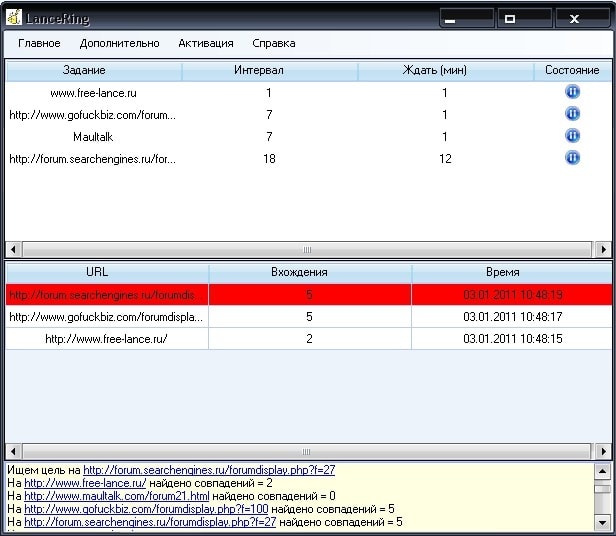616x536 pixels.
Task: Sort tasks by Задание column header
Action: pyautogui.click(x=84, y=70)
